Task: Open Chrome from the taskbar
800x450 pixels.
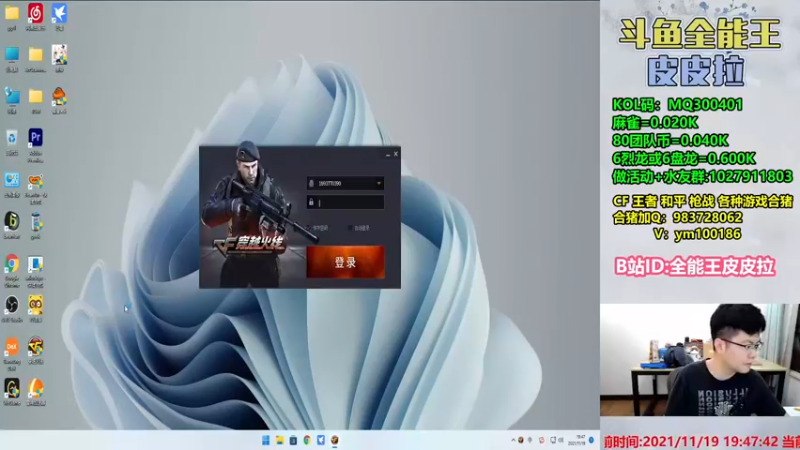Action: click(307, 440)
